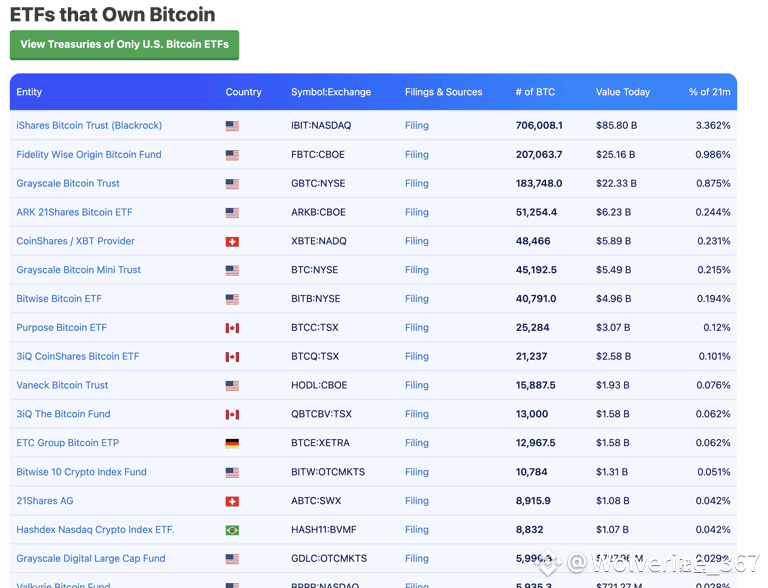Image resolution: width=768 pixels, height=588 pixels.
Task: Click US flag in Grayscale Bitcoin Trust row
Action: coord(232,184)
